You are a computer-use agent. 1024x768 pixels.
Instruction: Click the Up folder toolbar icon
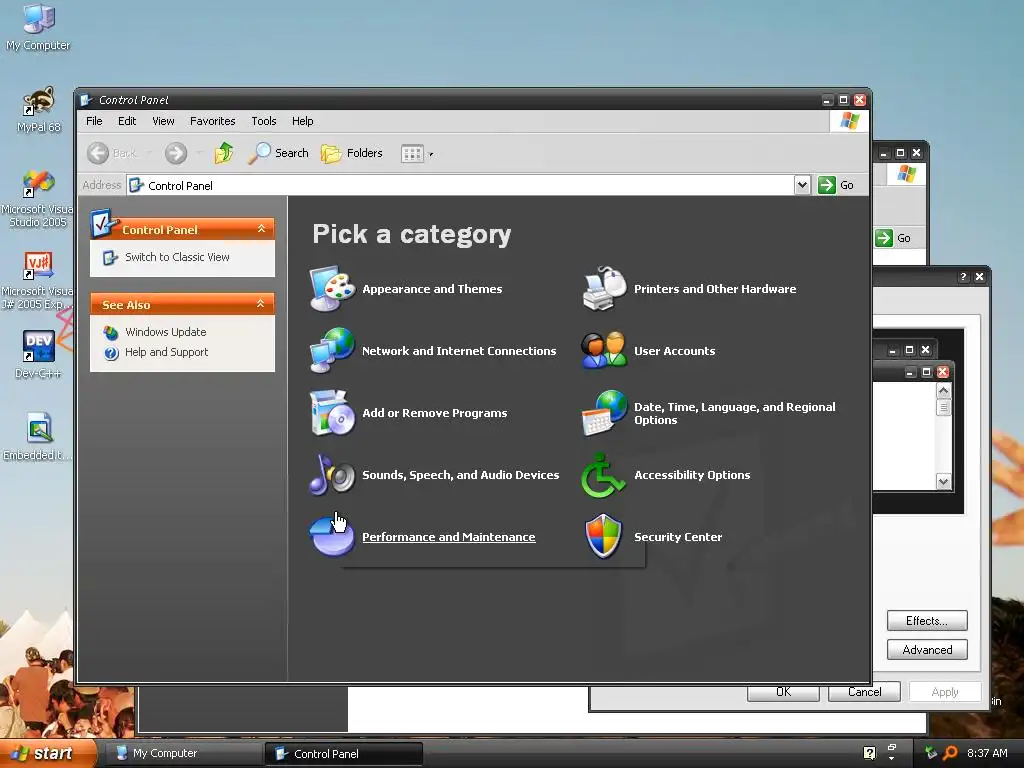point(224,153)
